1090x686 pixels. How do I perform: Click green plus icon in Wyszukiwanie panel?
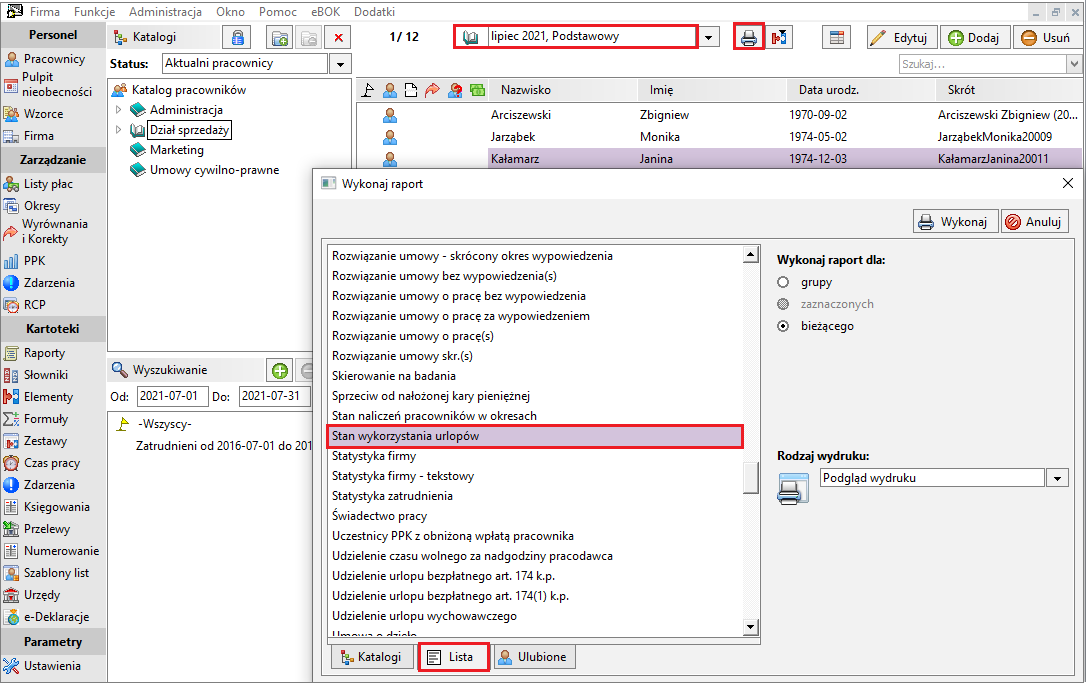(x=279, y=370)
